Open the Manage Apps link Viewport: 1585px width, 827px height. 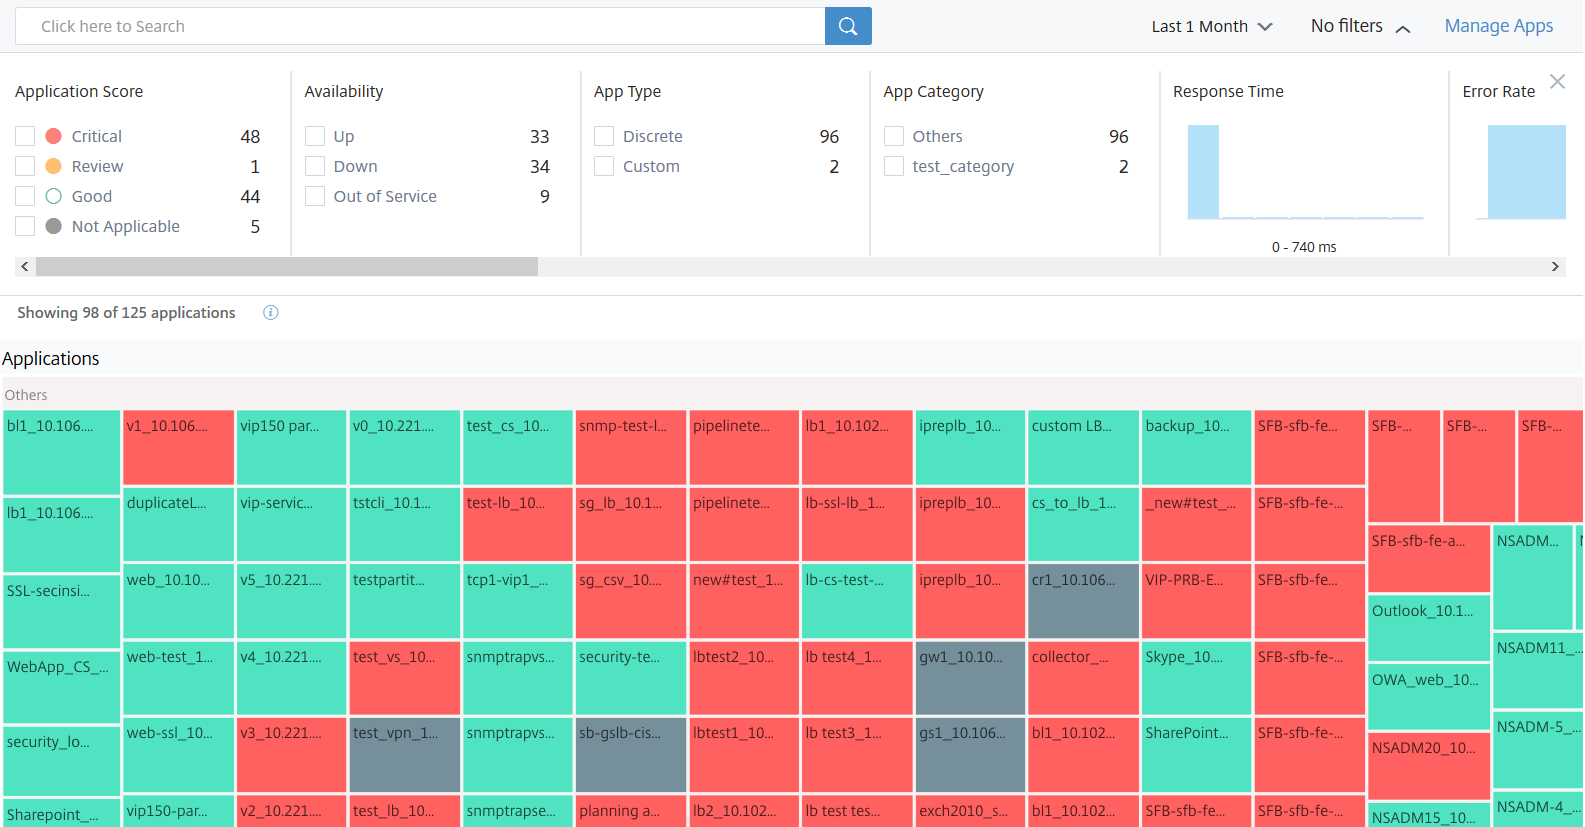(x=1498, y=26)
